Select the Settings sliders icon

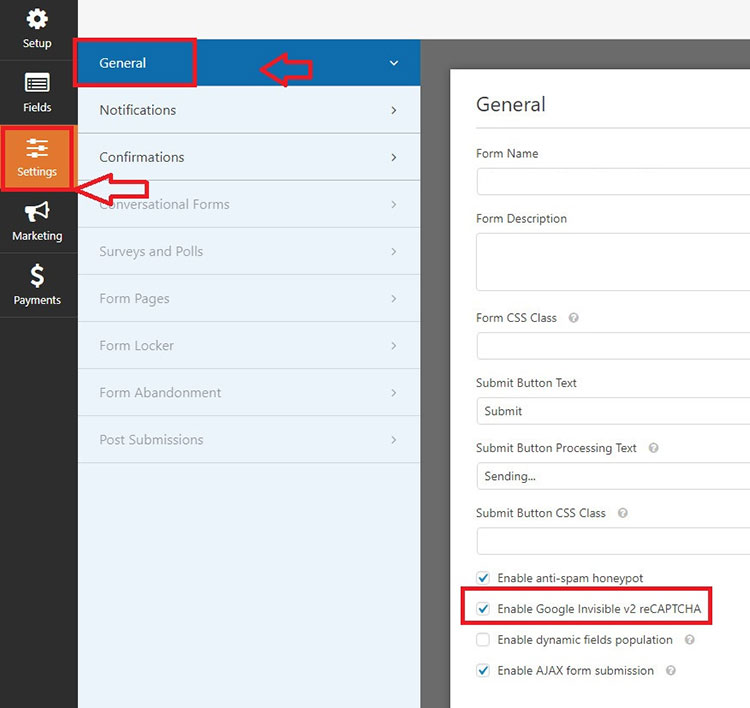tap(37, 148)
